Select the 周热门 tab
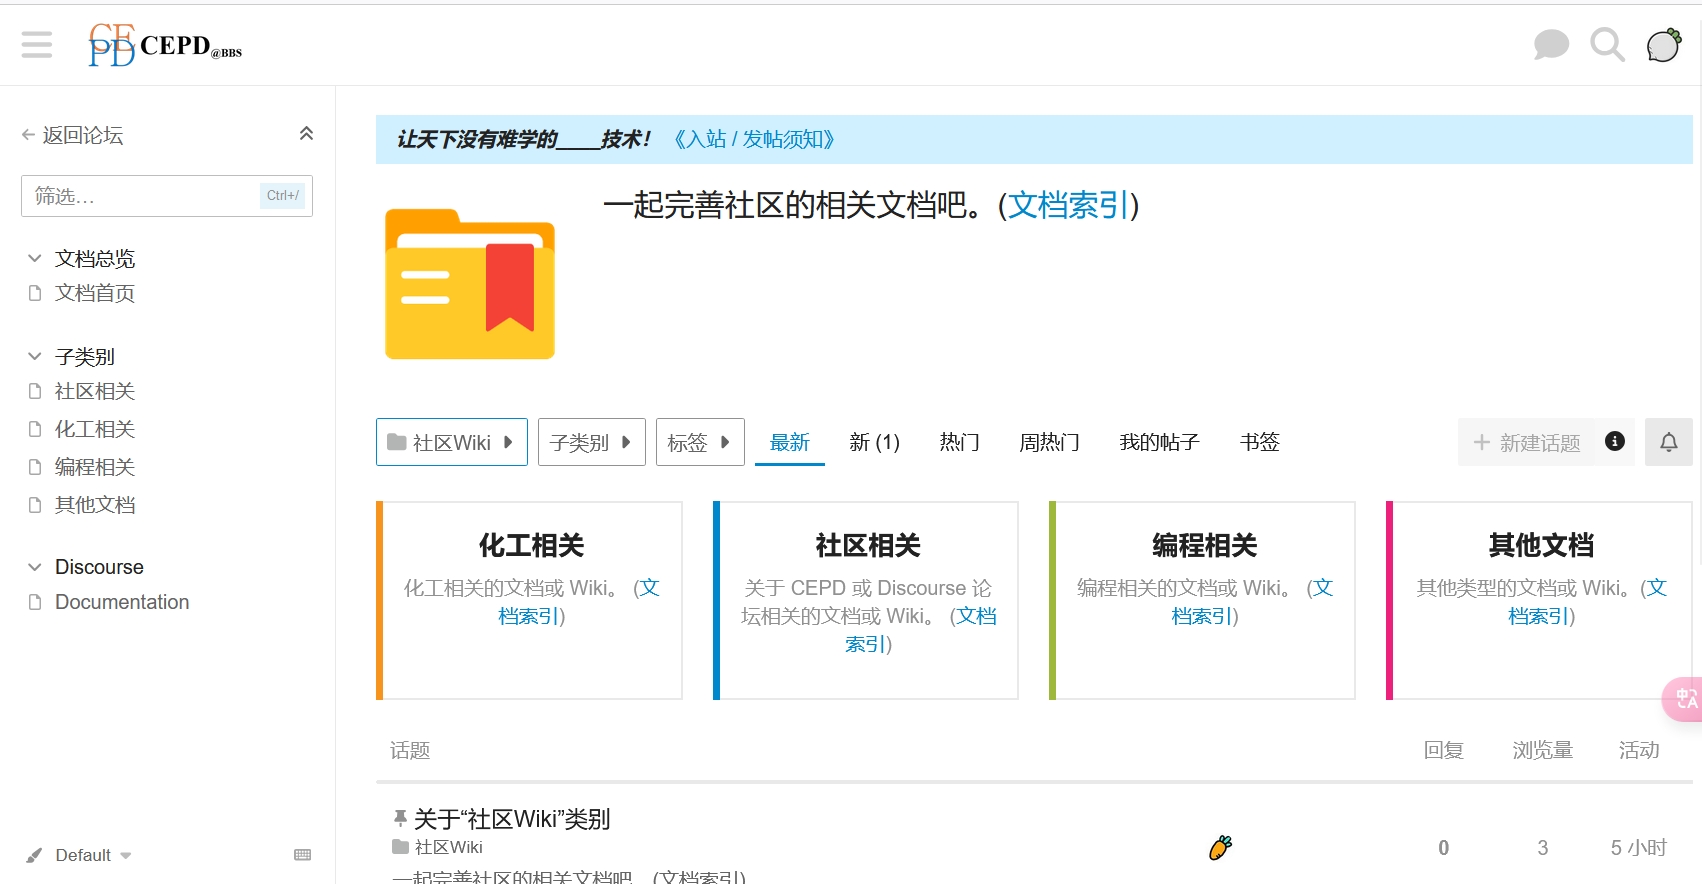 click(x=1049, y=442)
